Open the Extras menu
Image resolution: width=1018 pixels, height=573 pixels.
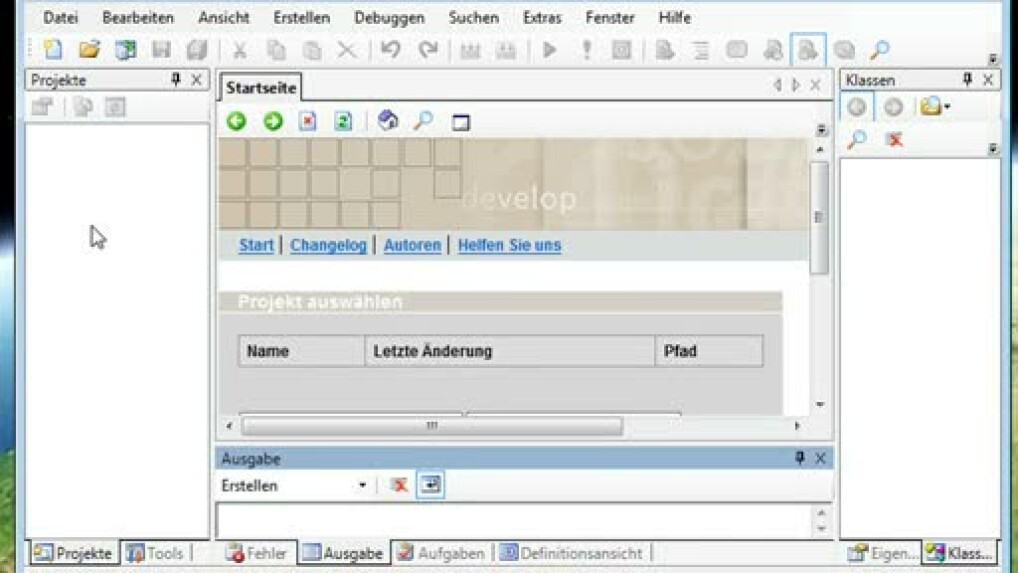click(541, 18)
